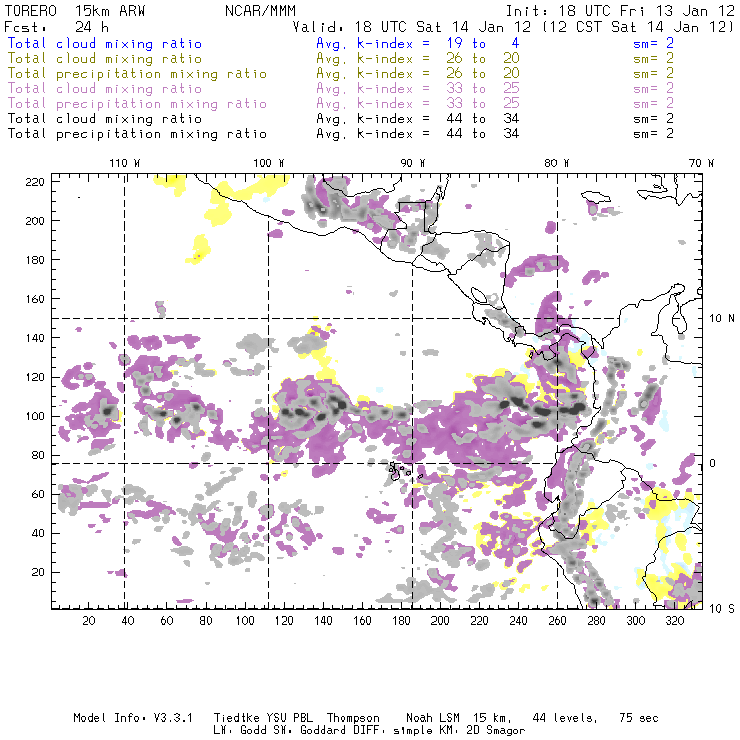
Task: Click the "Thompson" microphysics name
Action: (x=353, y=719)
